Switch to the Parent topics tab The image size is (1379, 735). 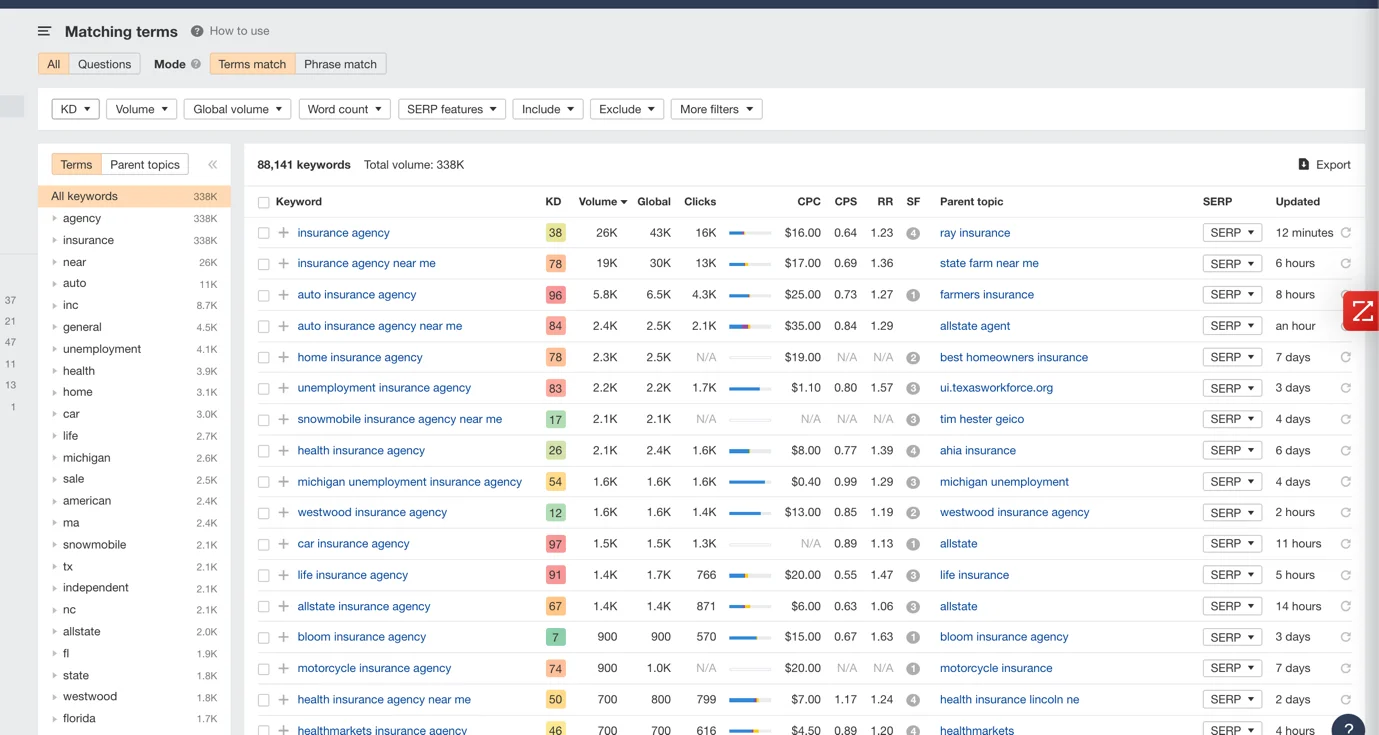point(145,164)
